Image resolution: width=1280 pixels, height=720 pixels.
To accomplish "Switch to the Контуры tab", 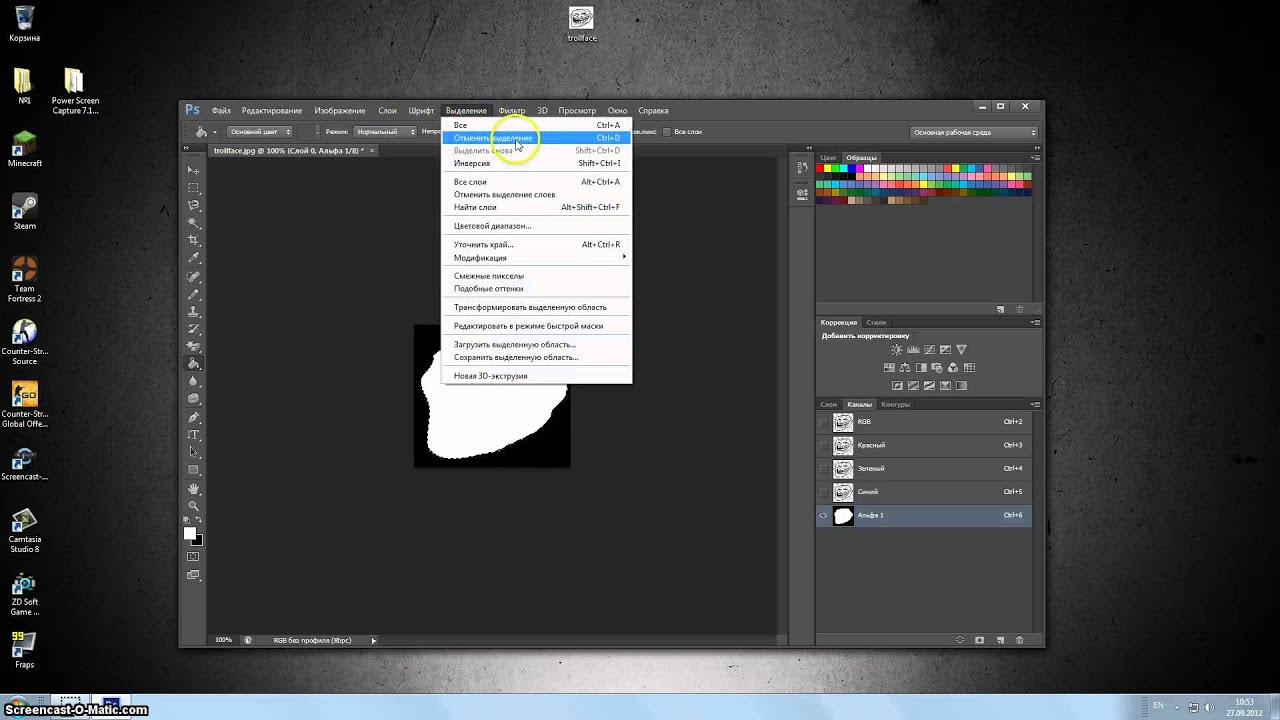I will click(x=895, y=404).
